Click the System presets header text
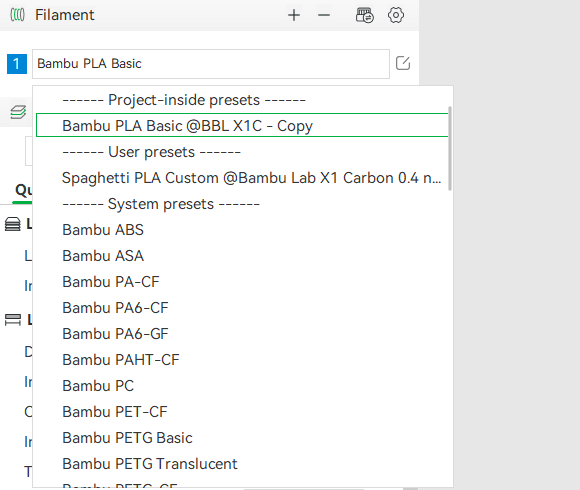The width and height of the screenshot is (580, 490). click(x=161, y=204)
